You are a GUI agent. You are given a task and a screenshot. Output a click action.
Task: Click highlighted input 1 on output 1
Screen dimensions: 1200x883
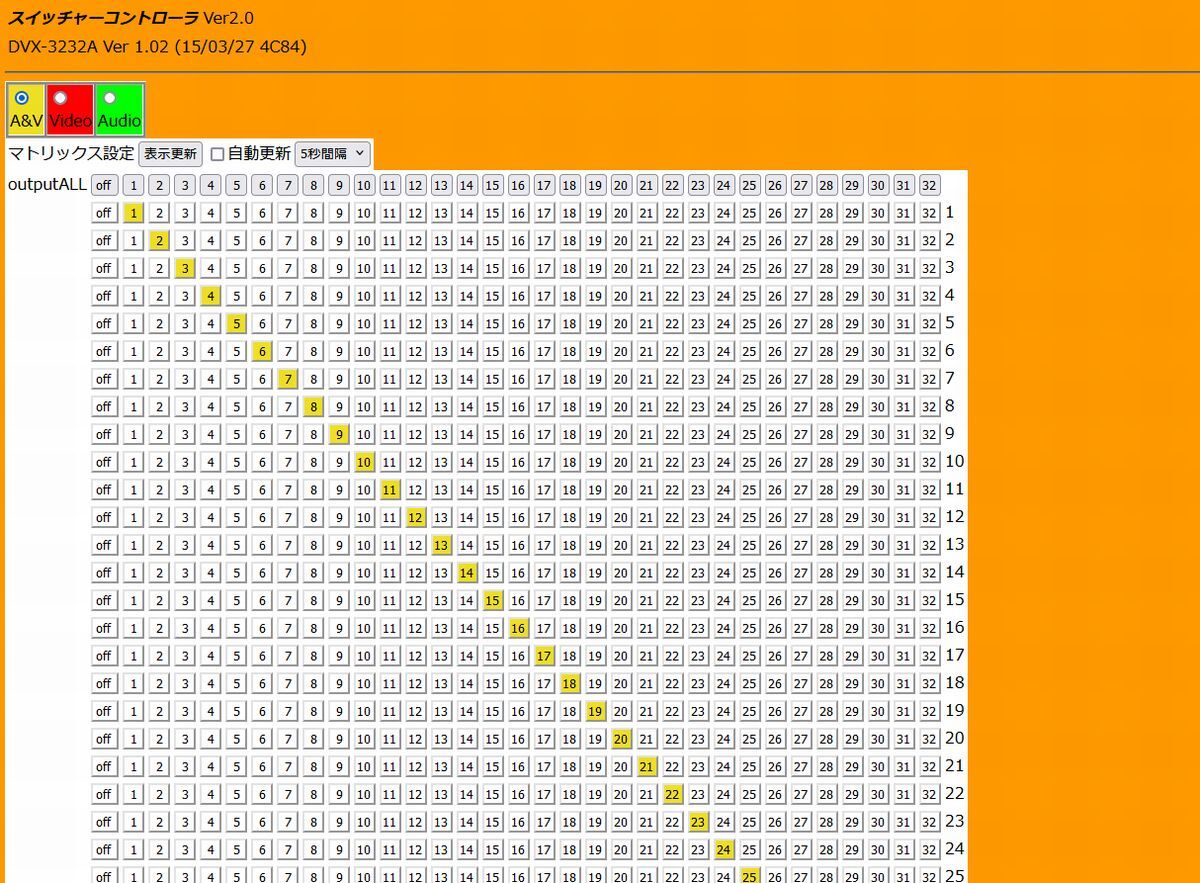[133, 213]
